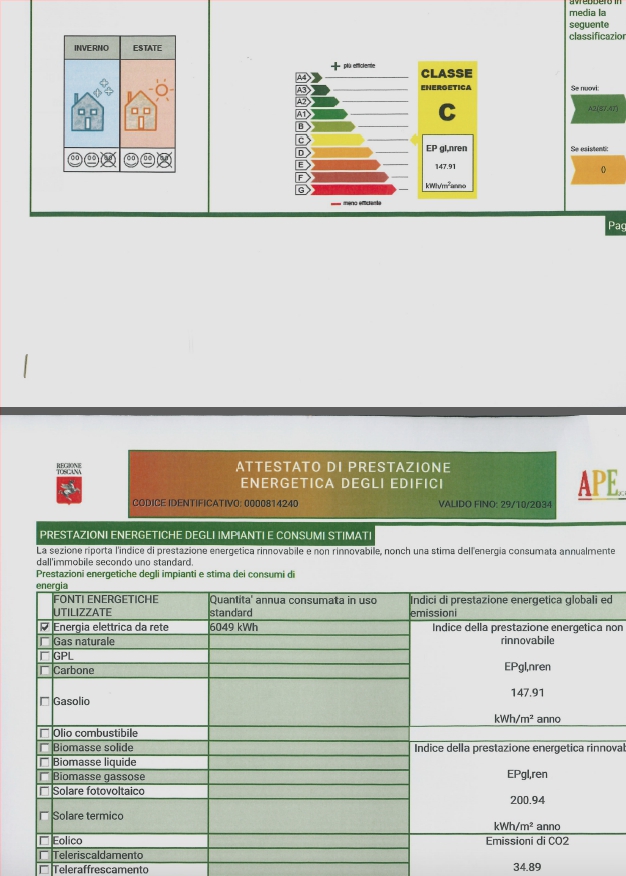
Task: Check the Olio combustibile checkbox
Action: click(45, 733)
